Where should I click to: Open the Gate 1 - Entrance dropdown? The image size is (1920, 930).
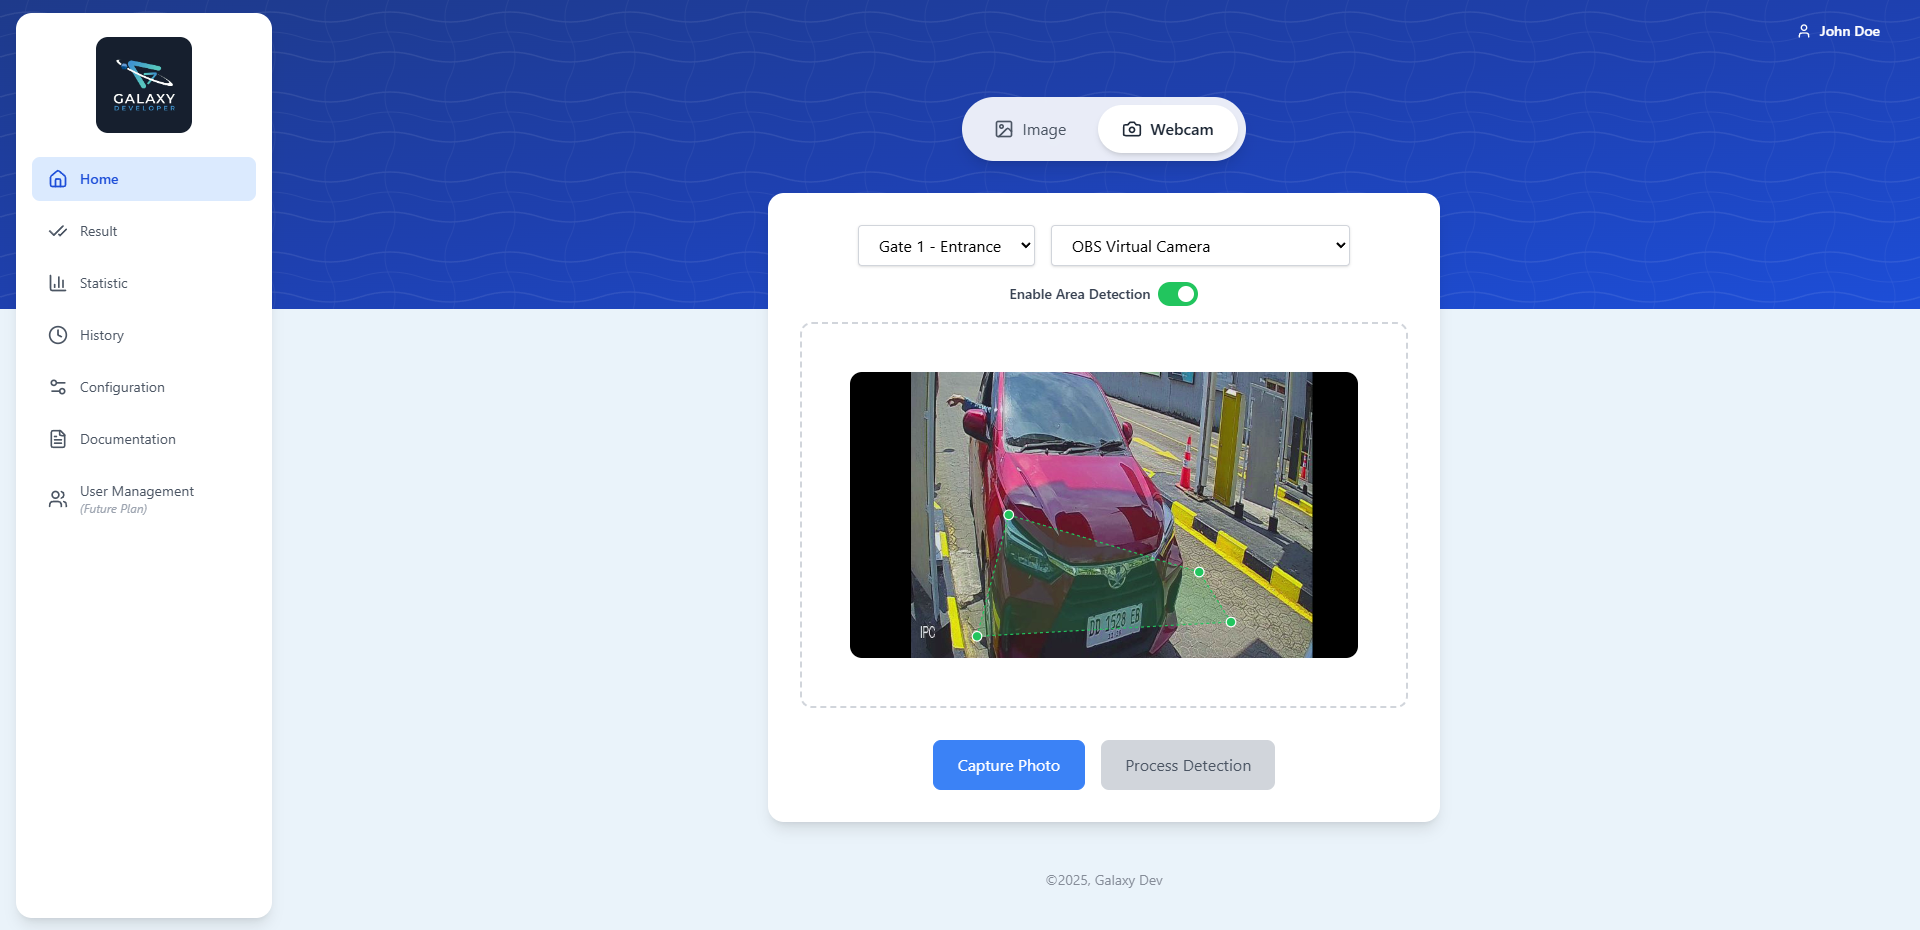pyautogui.click(x=945, y=246)
